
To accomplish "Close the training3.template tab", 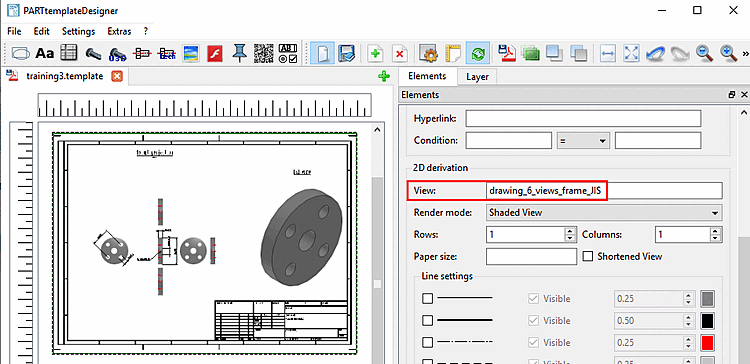I will (x=117, y=76).
